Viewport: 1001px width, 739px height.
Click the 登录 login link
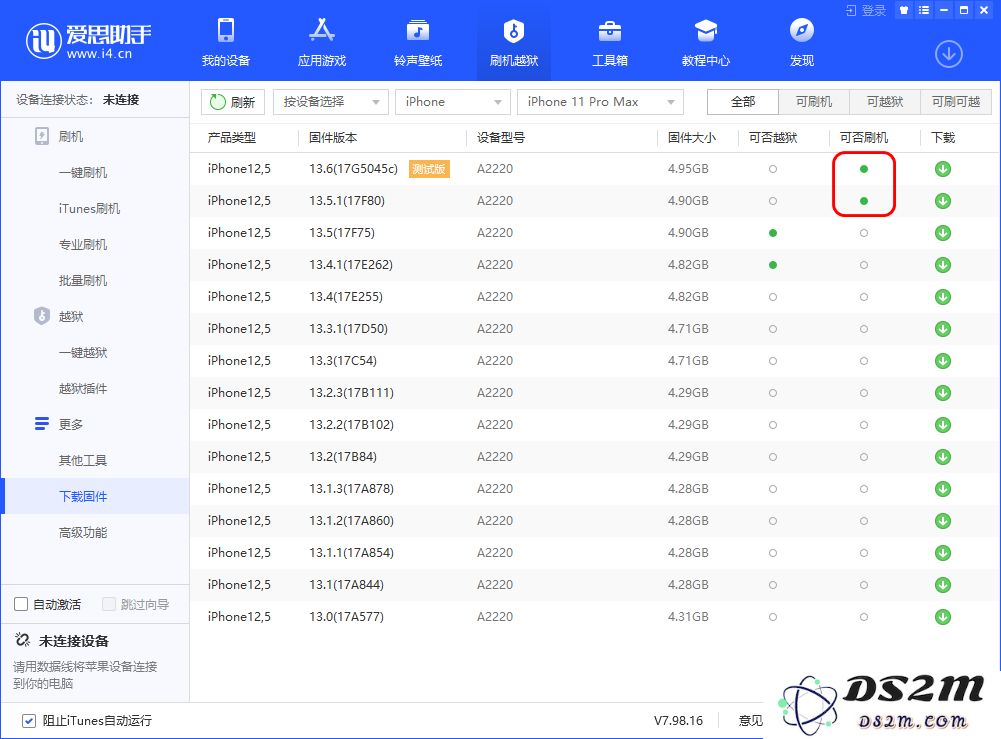[x=866, y=10]
